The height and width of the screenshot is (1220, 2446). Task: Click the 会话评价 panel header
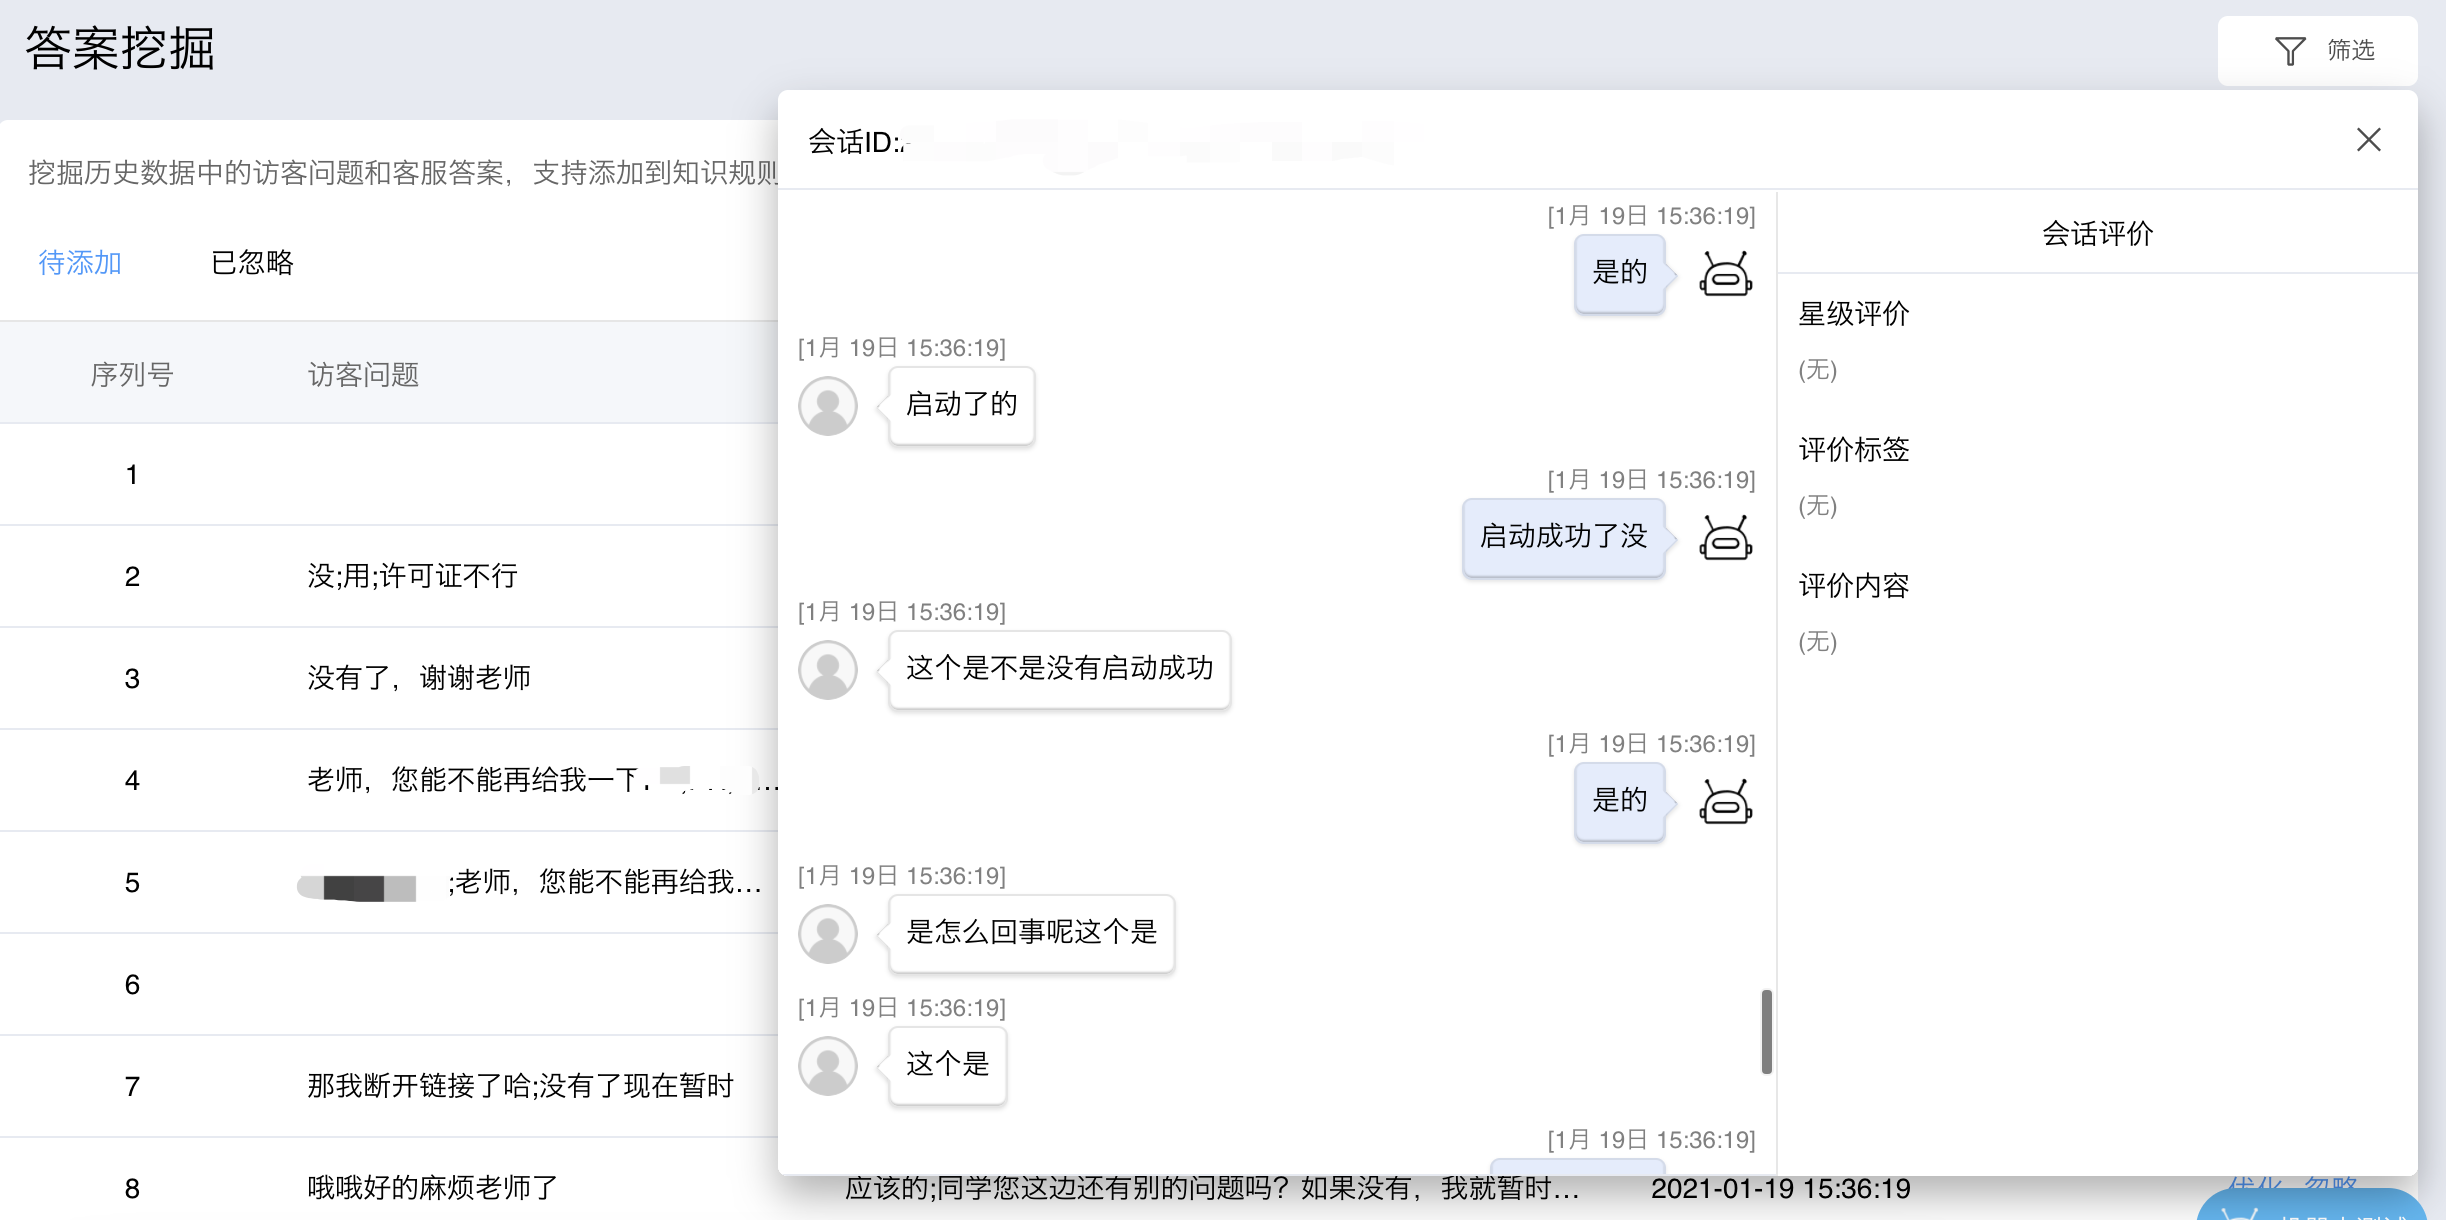[x=2097, y=234]
